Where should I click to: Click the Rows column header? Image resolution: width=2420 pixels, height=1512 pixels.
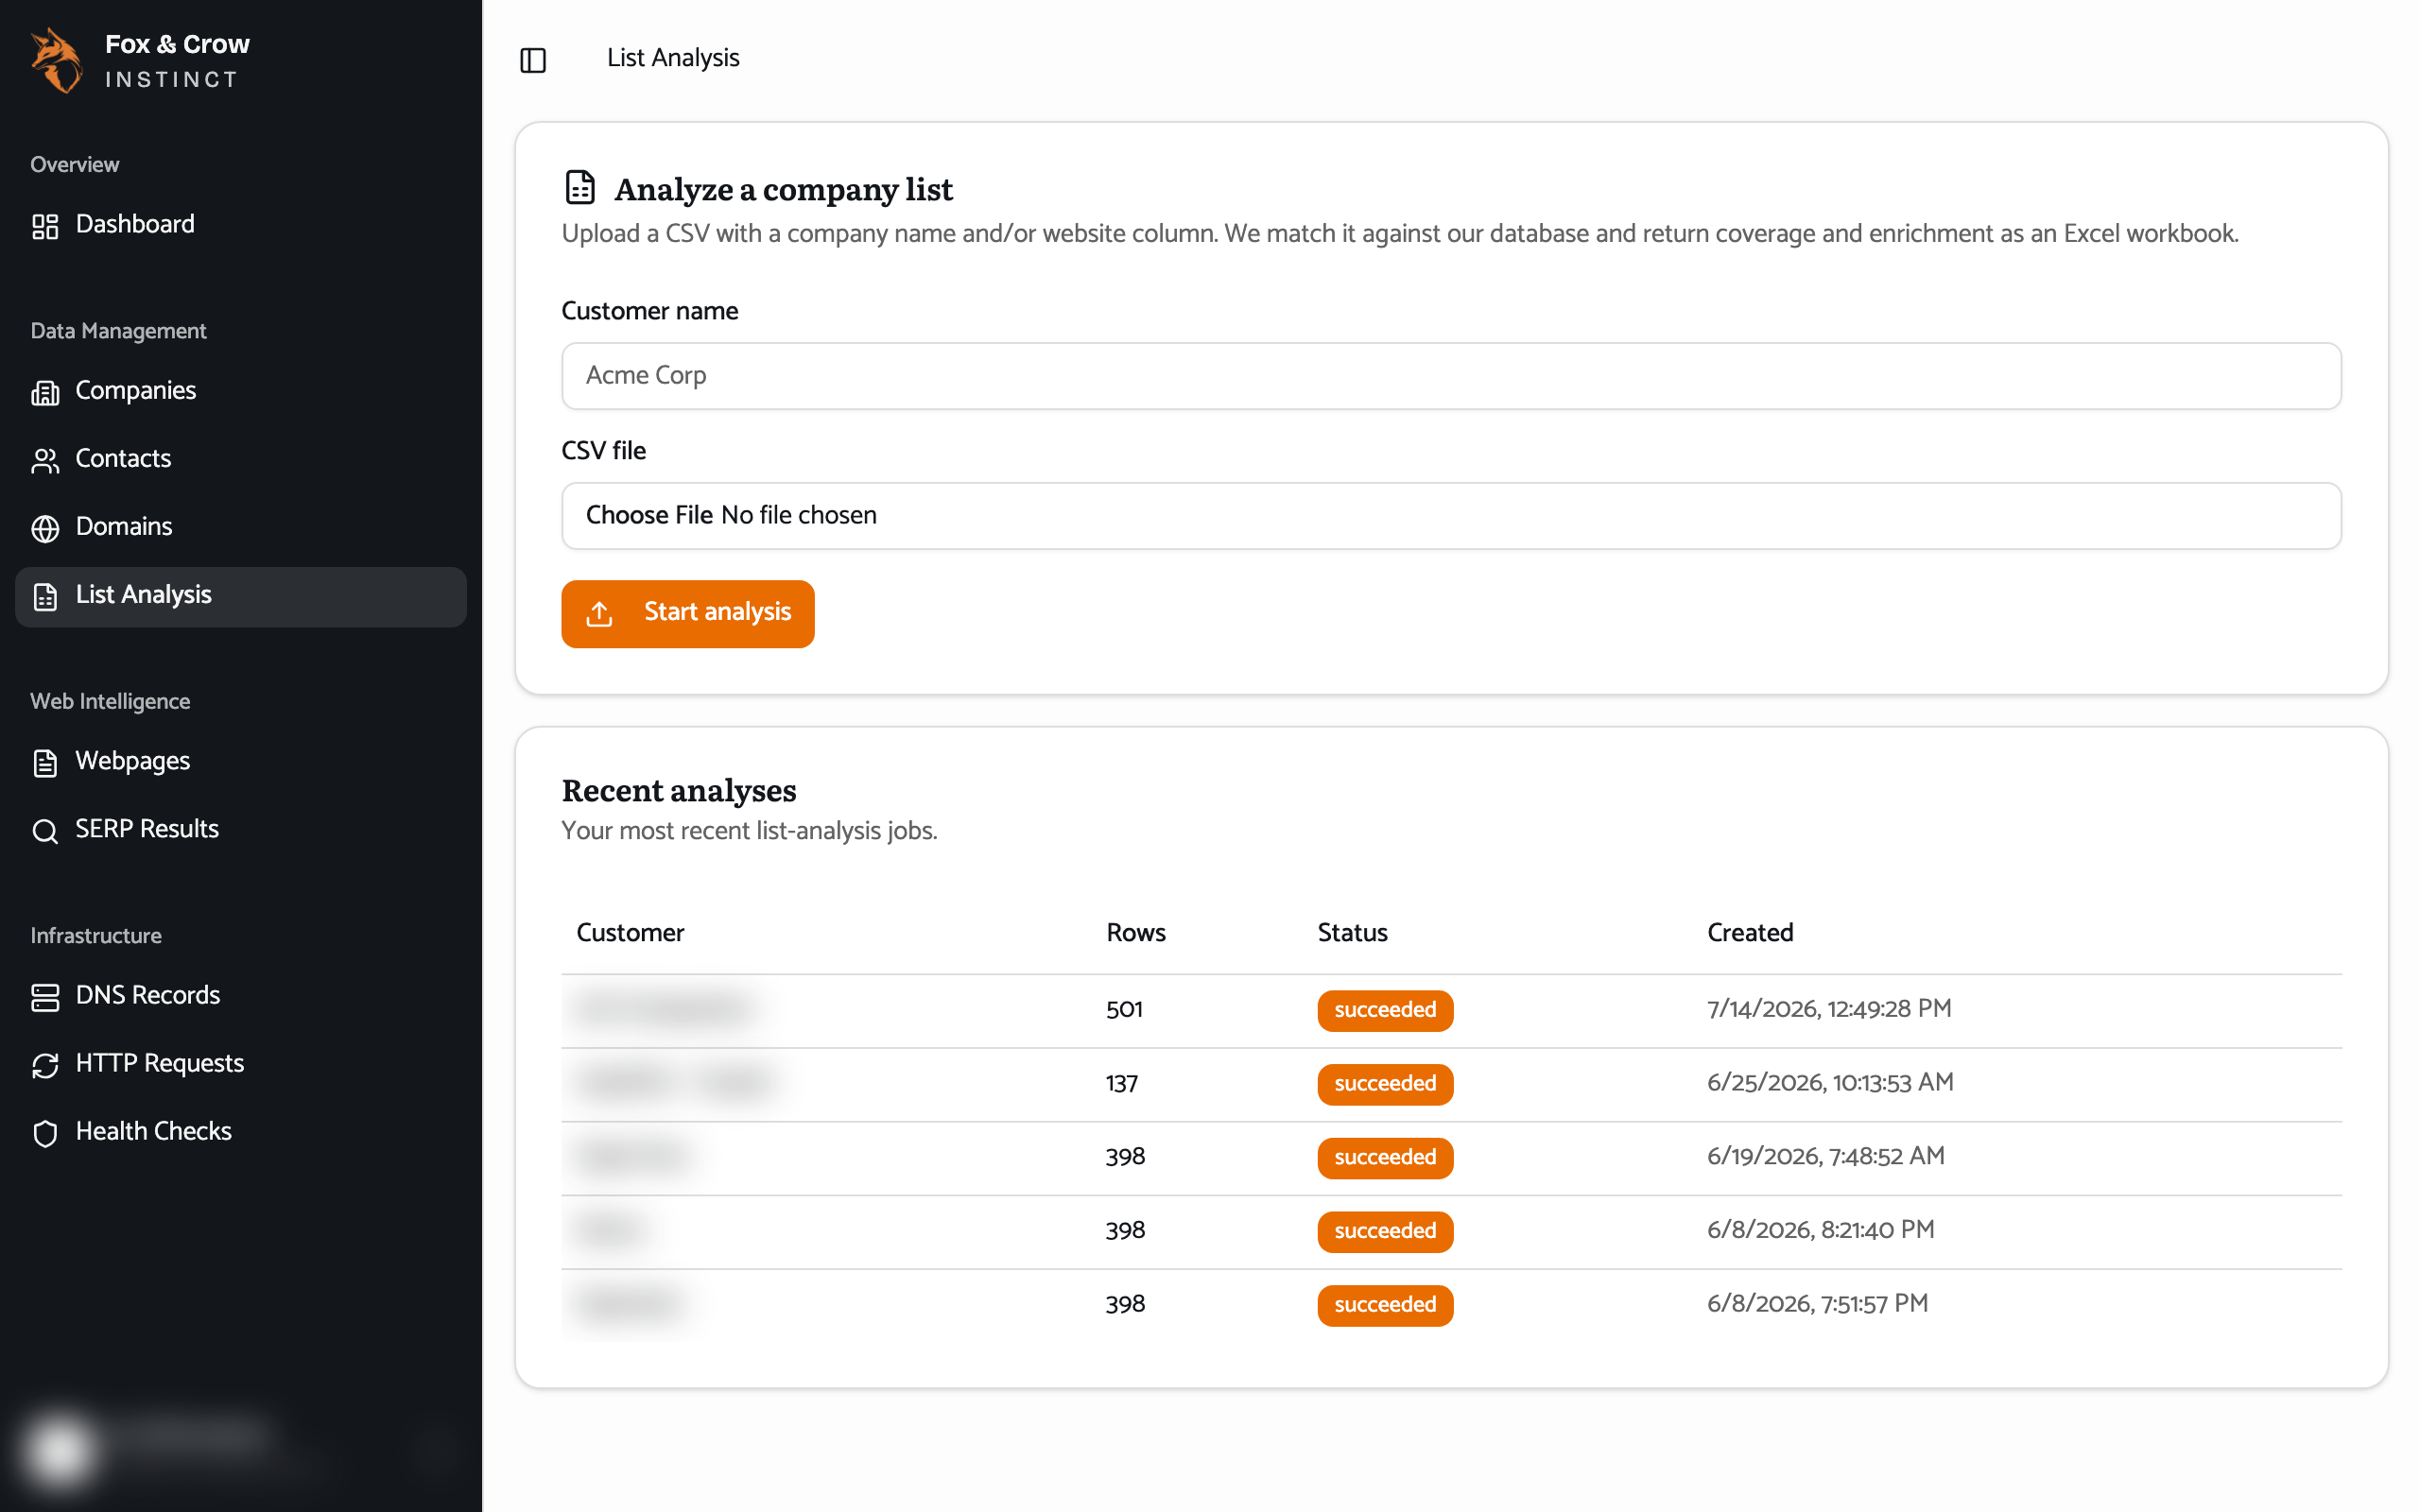tap(1136, 933)
